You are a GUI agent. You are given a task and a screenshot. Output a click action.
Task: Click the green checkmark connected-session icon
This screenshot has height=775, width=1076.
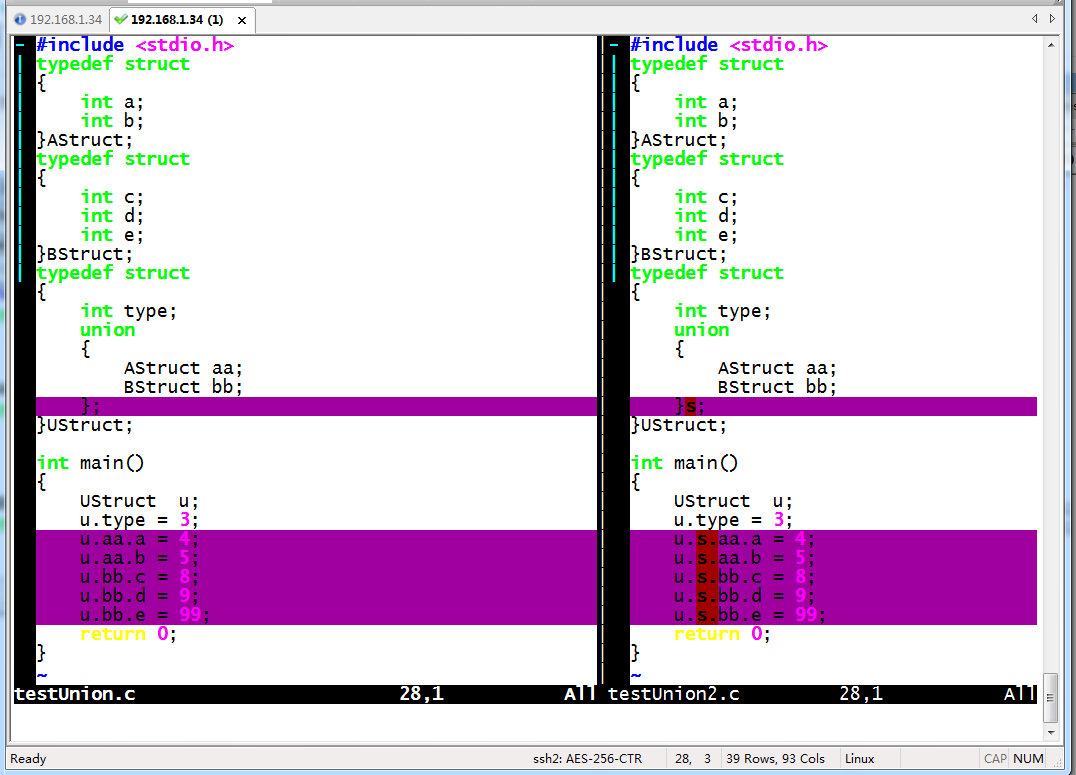[x=121, y=19]
